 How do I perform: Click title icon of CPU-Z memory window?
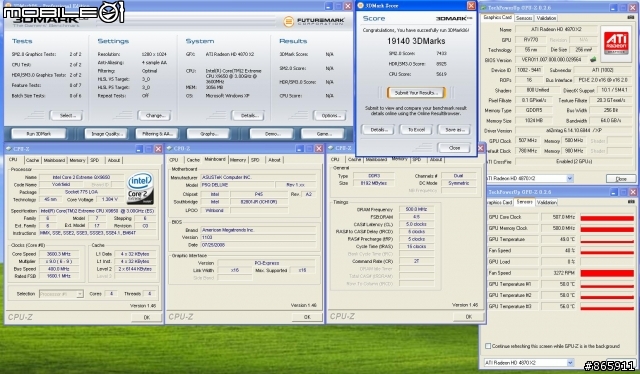click(331, 148)
